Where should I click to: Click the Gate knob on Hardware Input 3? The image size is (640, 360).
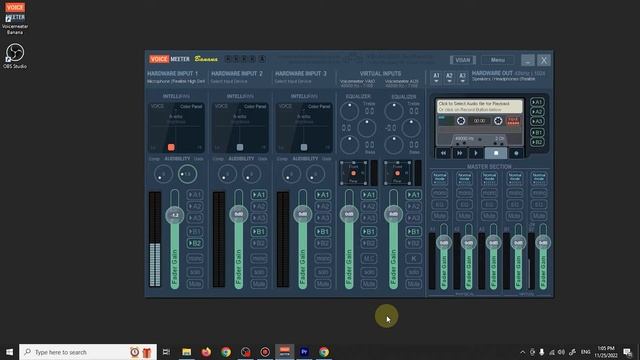(x=315, y=174)
